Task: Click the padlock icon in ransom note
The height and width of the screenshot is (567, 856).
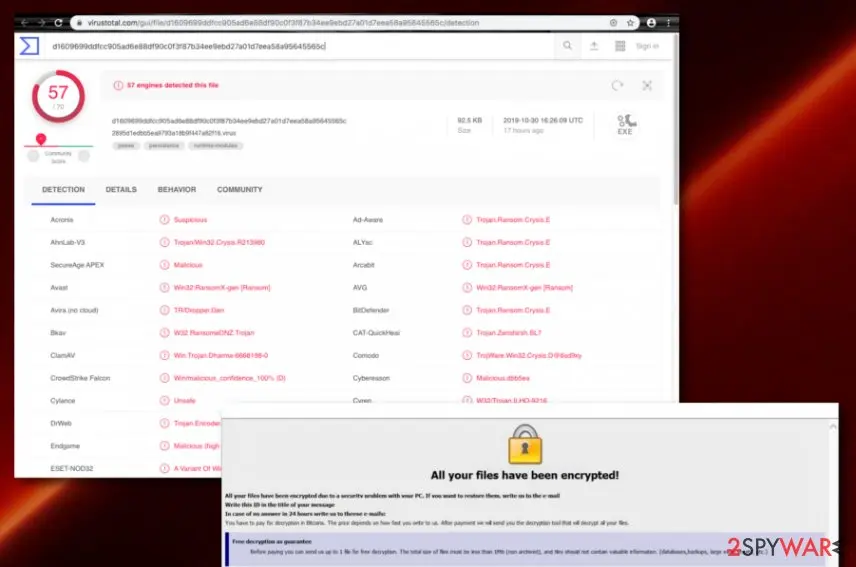Action: point(525,444)
